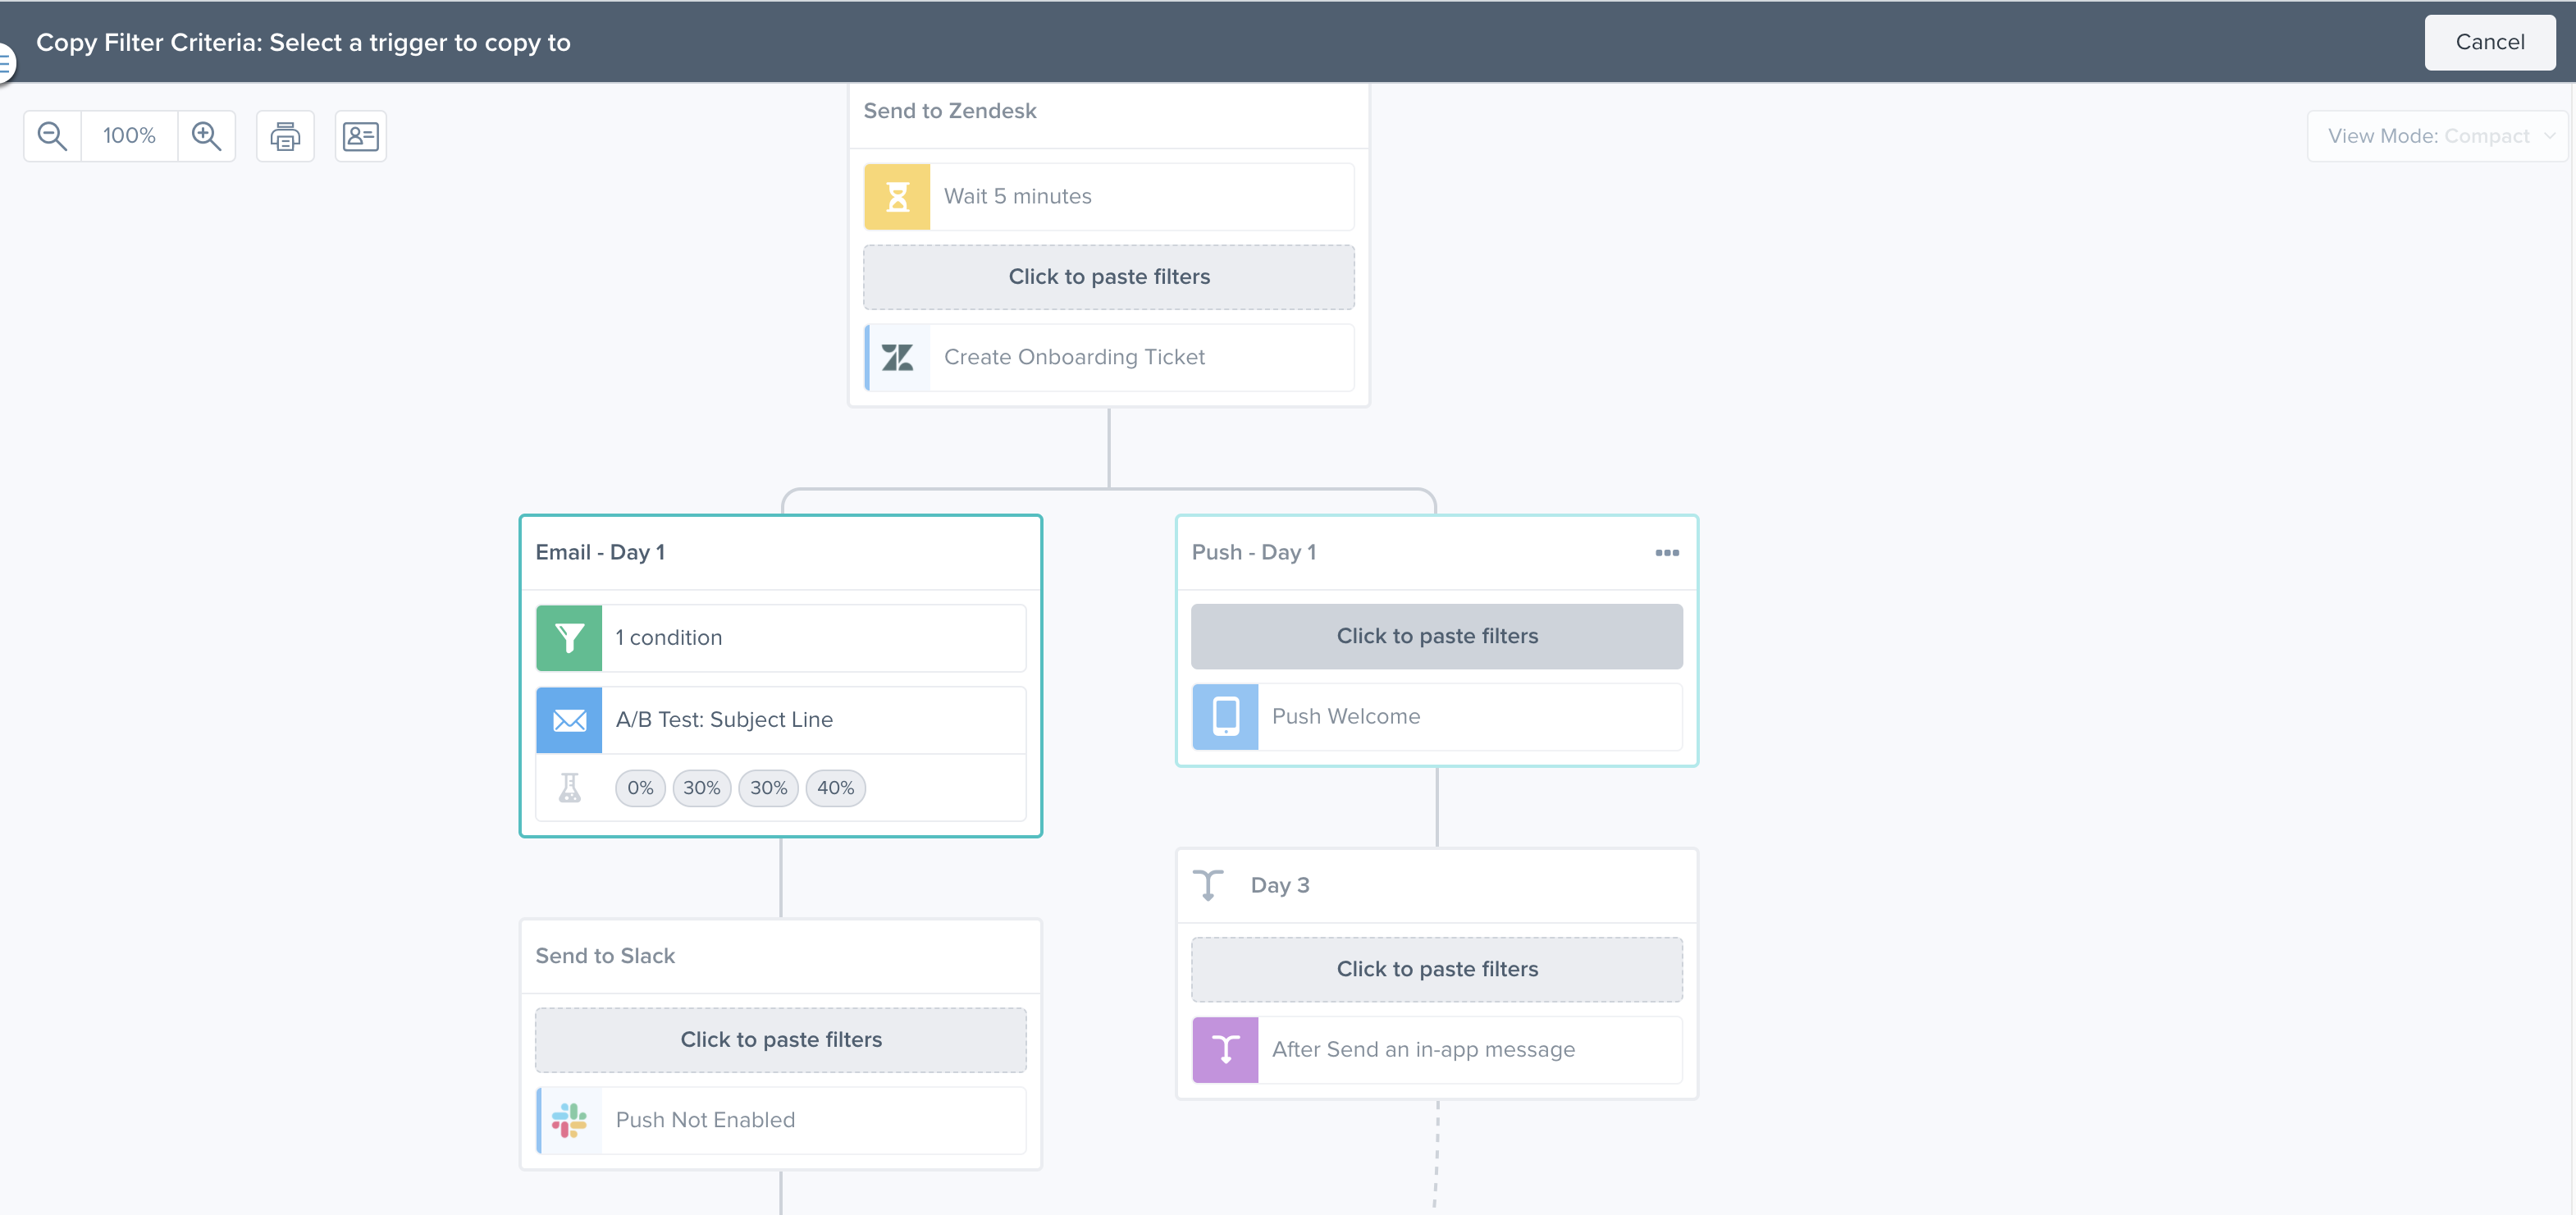This screenshot has width=2576, height=1215.
Task: Click the A/B test flask icon
Action: (569, 788)
